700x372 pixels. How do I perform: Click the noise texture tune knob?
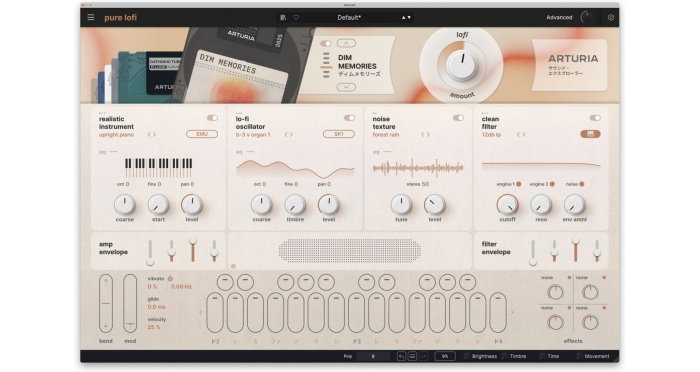401,205
